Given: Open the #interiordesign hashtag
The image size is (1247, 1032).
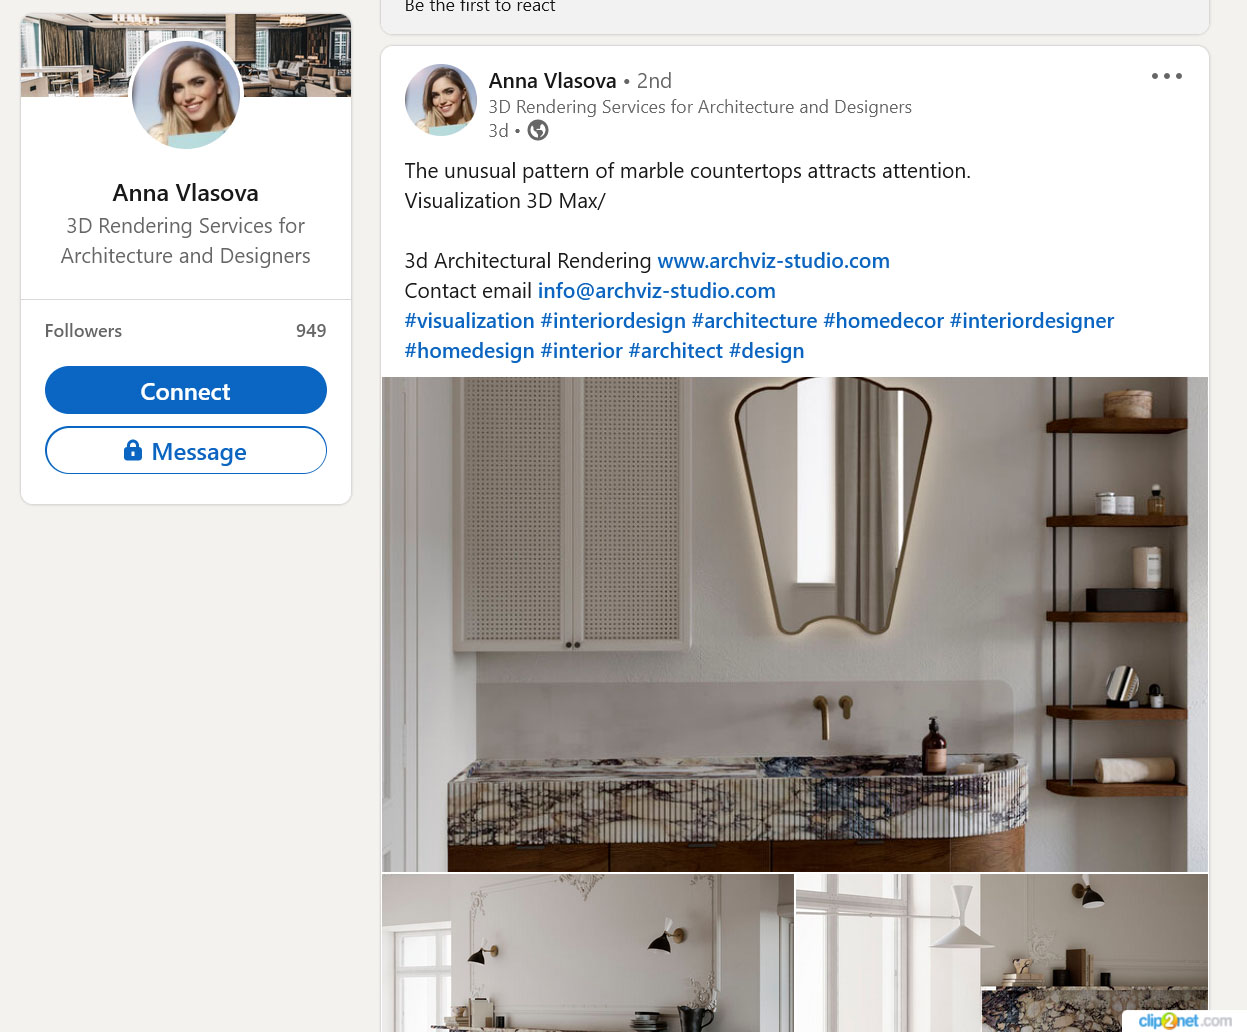Looking at the screenshot, I should click(613, 321).
